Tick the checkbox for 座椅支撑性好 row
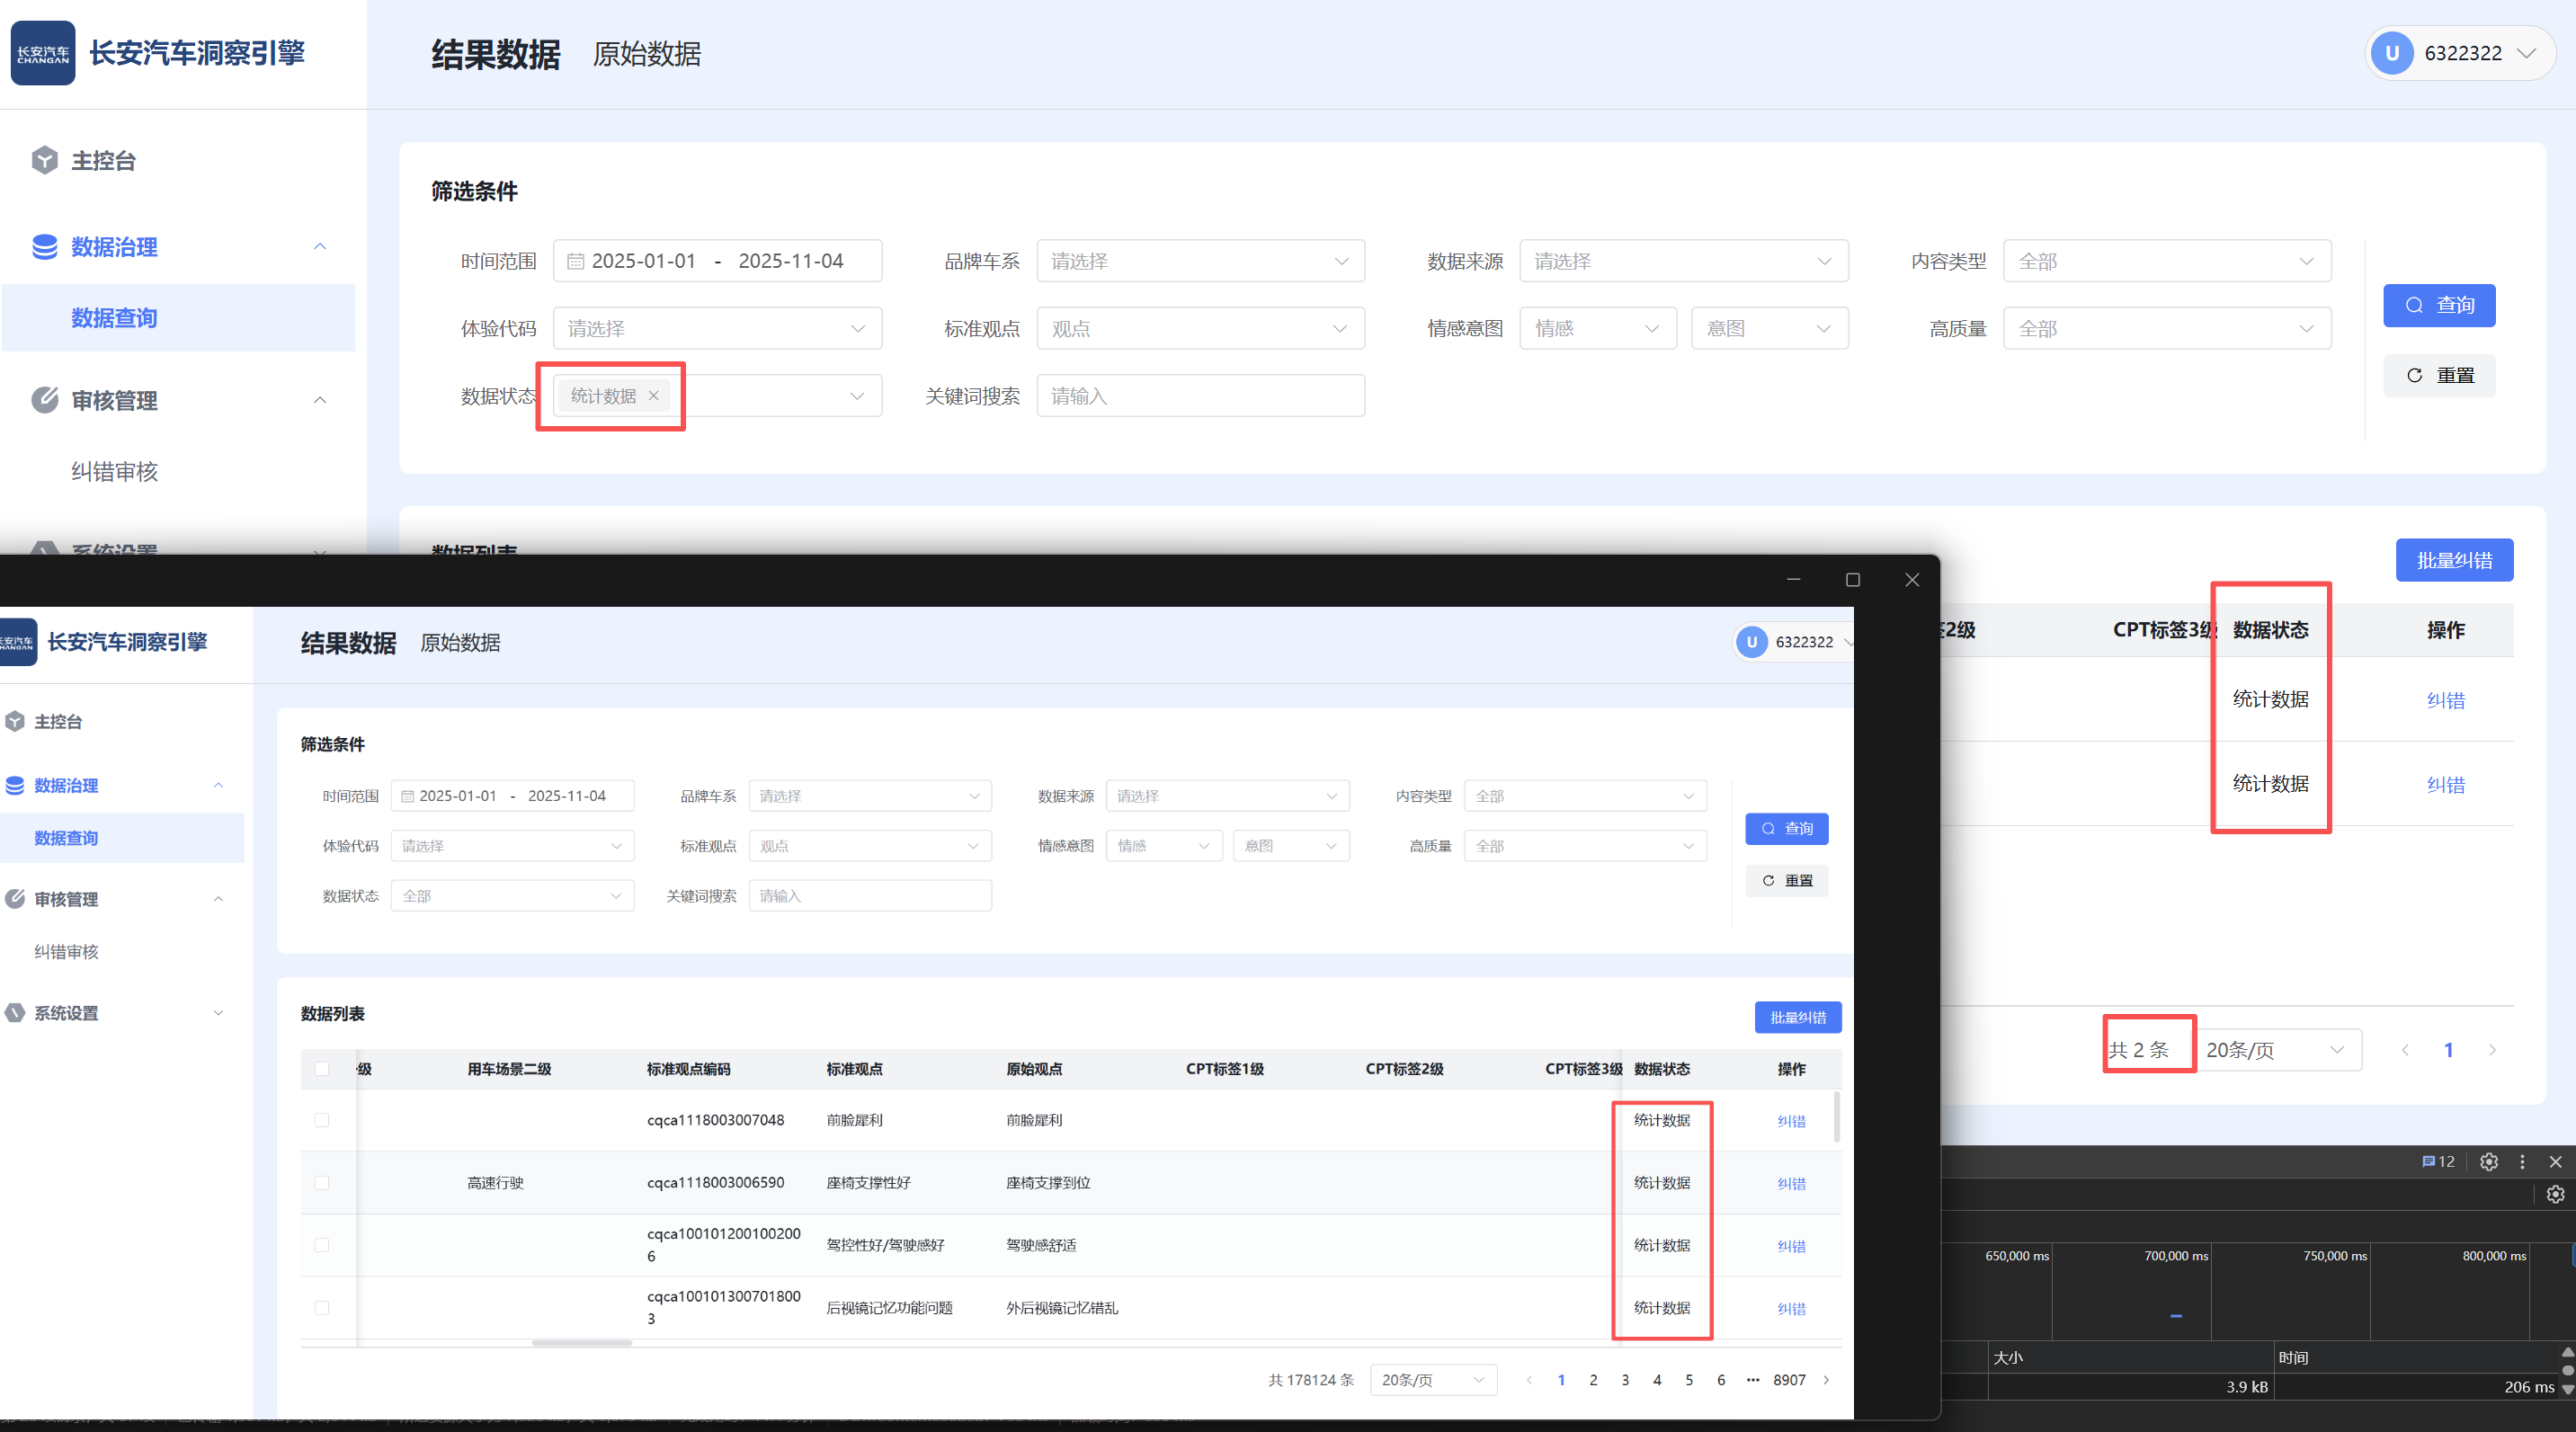 click(x=322, y=1183)
